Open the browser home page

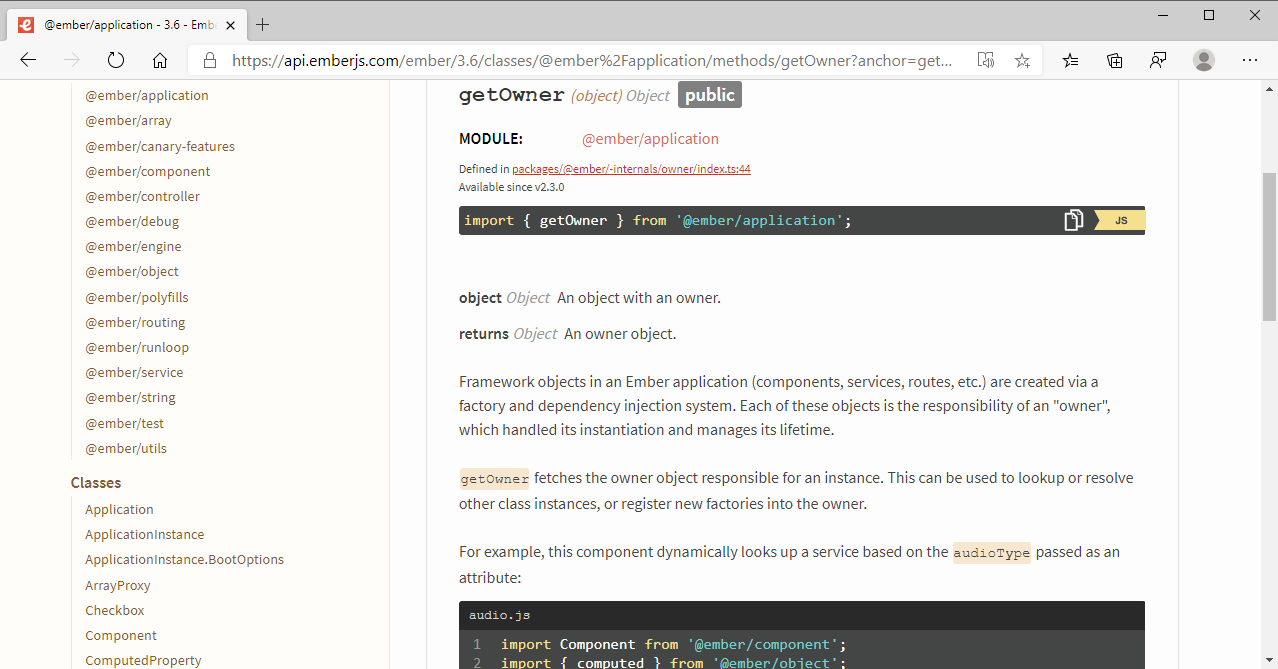(x=160, y=60)
